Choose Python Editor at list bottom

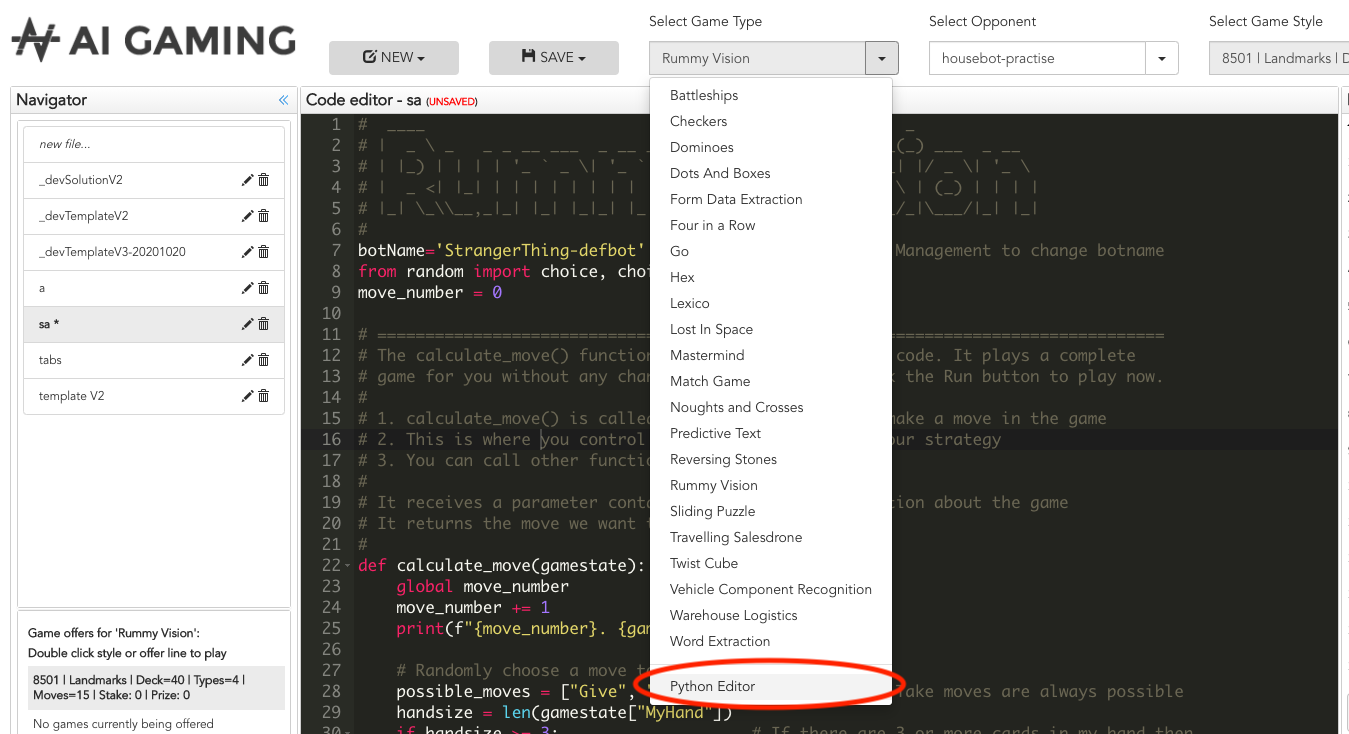pyautogui.click(x=770, y=686)
